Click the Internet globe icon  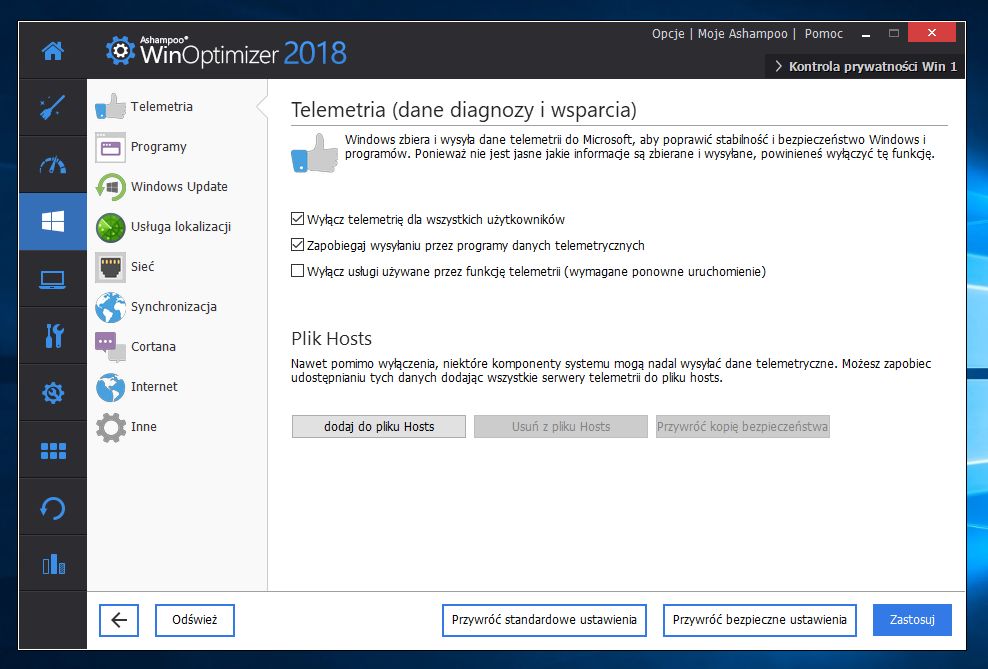coord(110,387)
